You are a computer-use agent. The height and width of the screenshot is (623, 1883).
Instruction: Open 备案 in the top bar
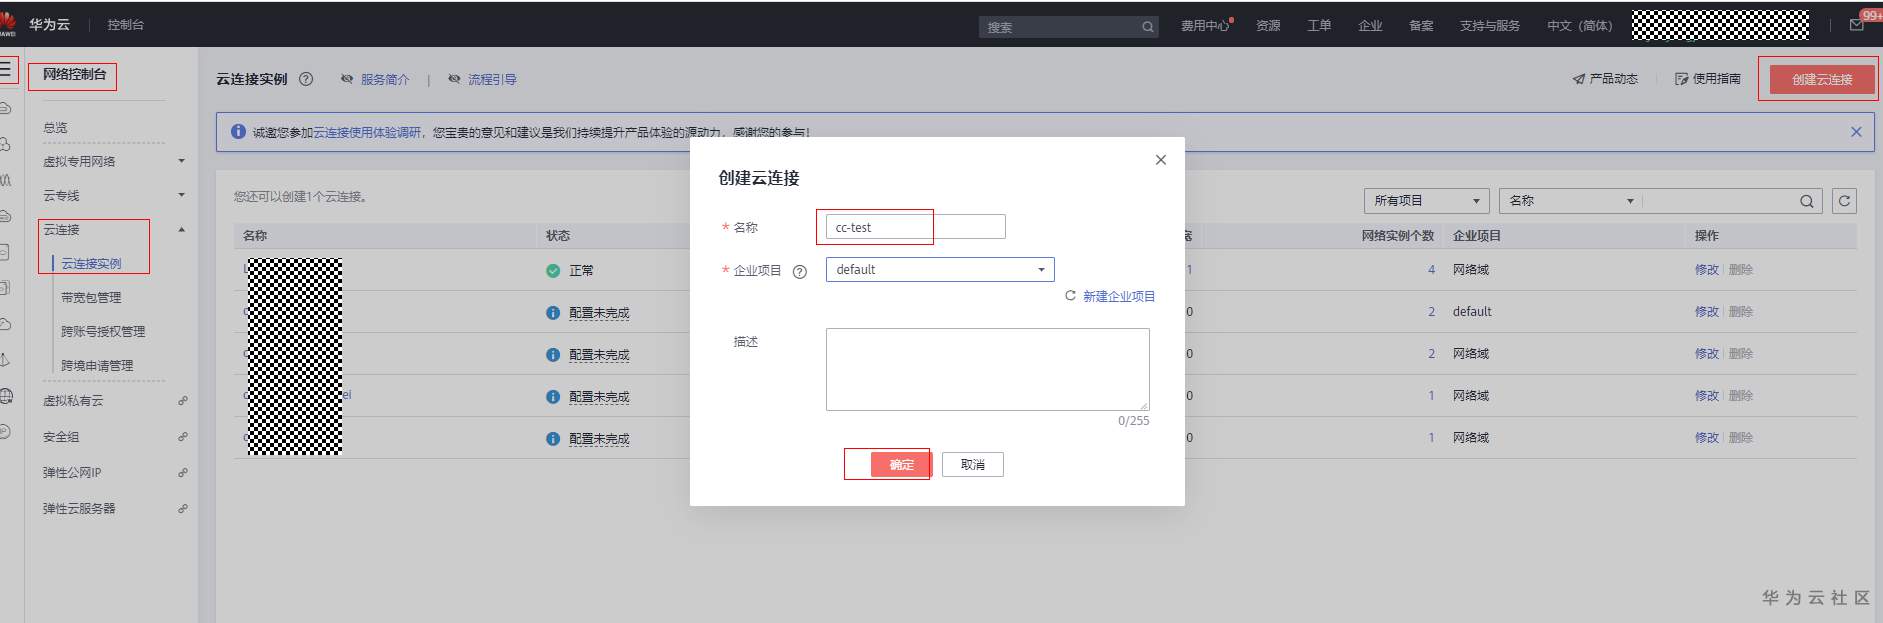(1421, 26)
